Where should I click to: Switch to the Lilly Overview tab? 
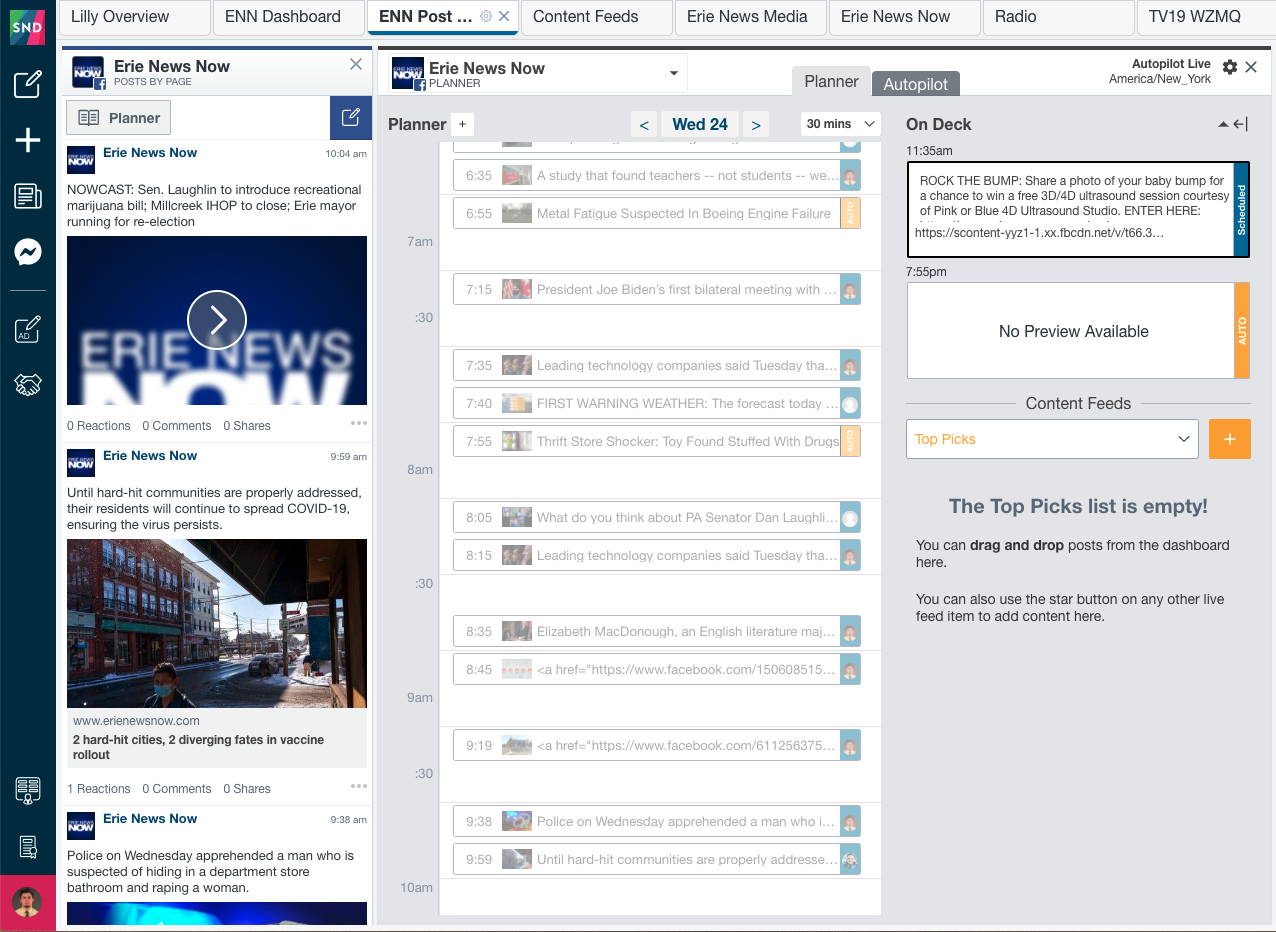pyautogui.click(x=136, y=16)
